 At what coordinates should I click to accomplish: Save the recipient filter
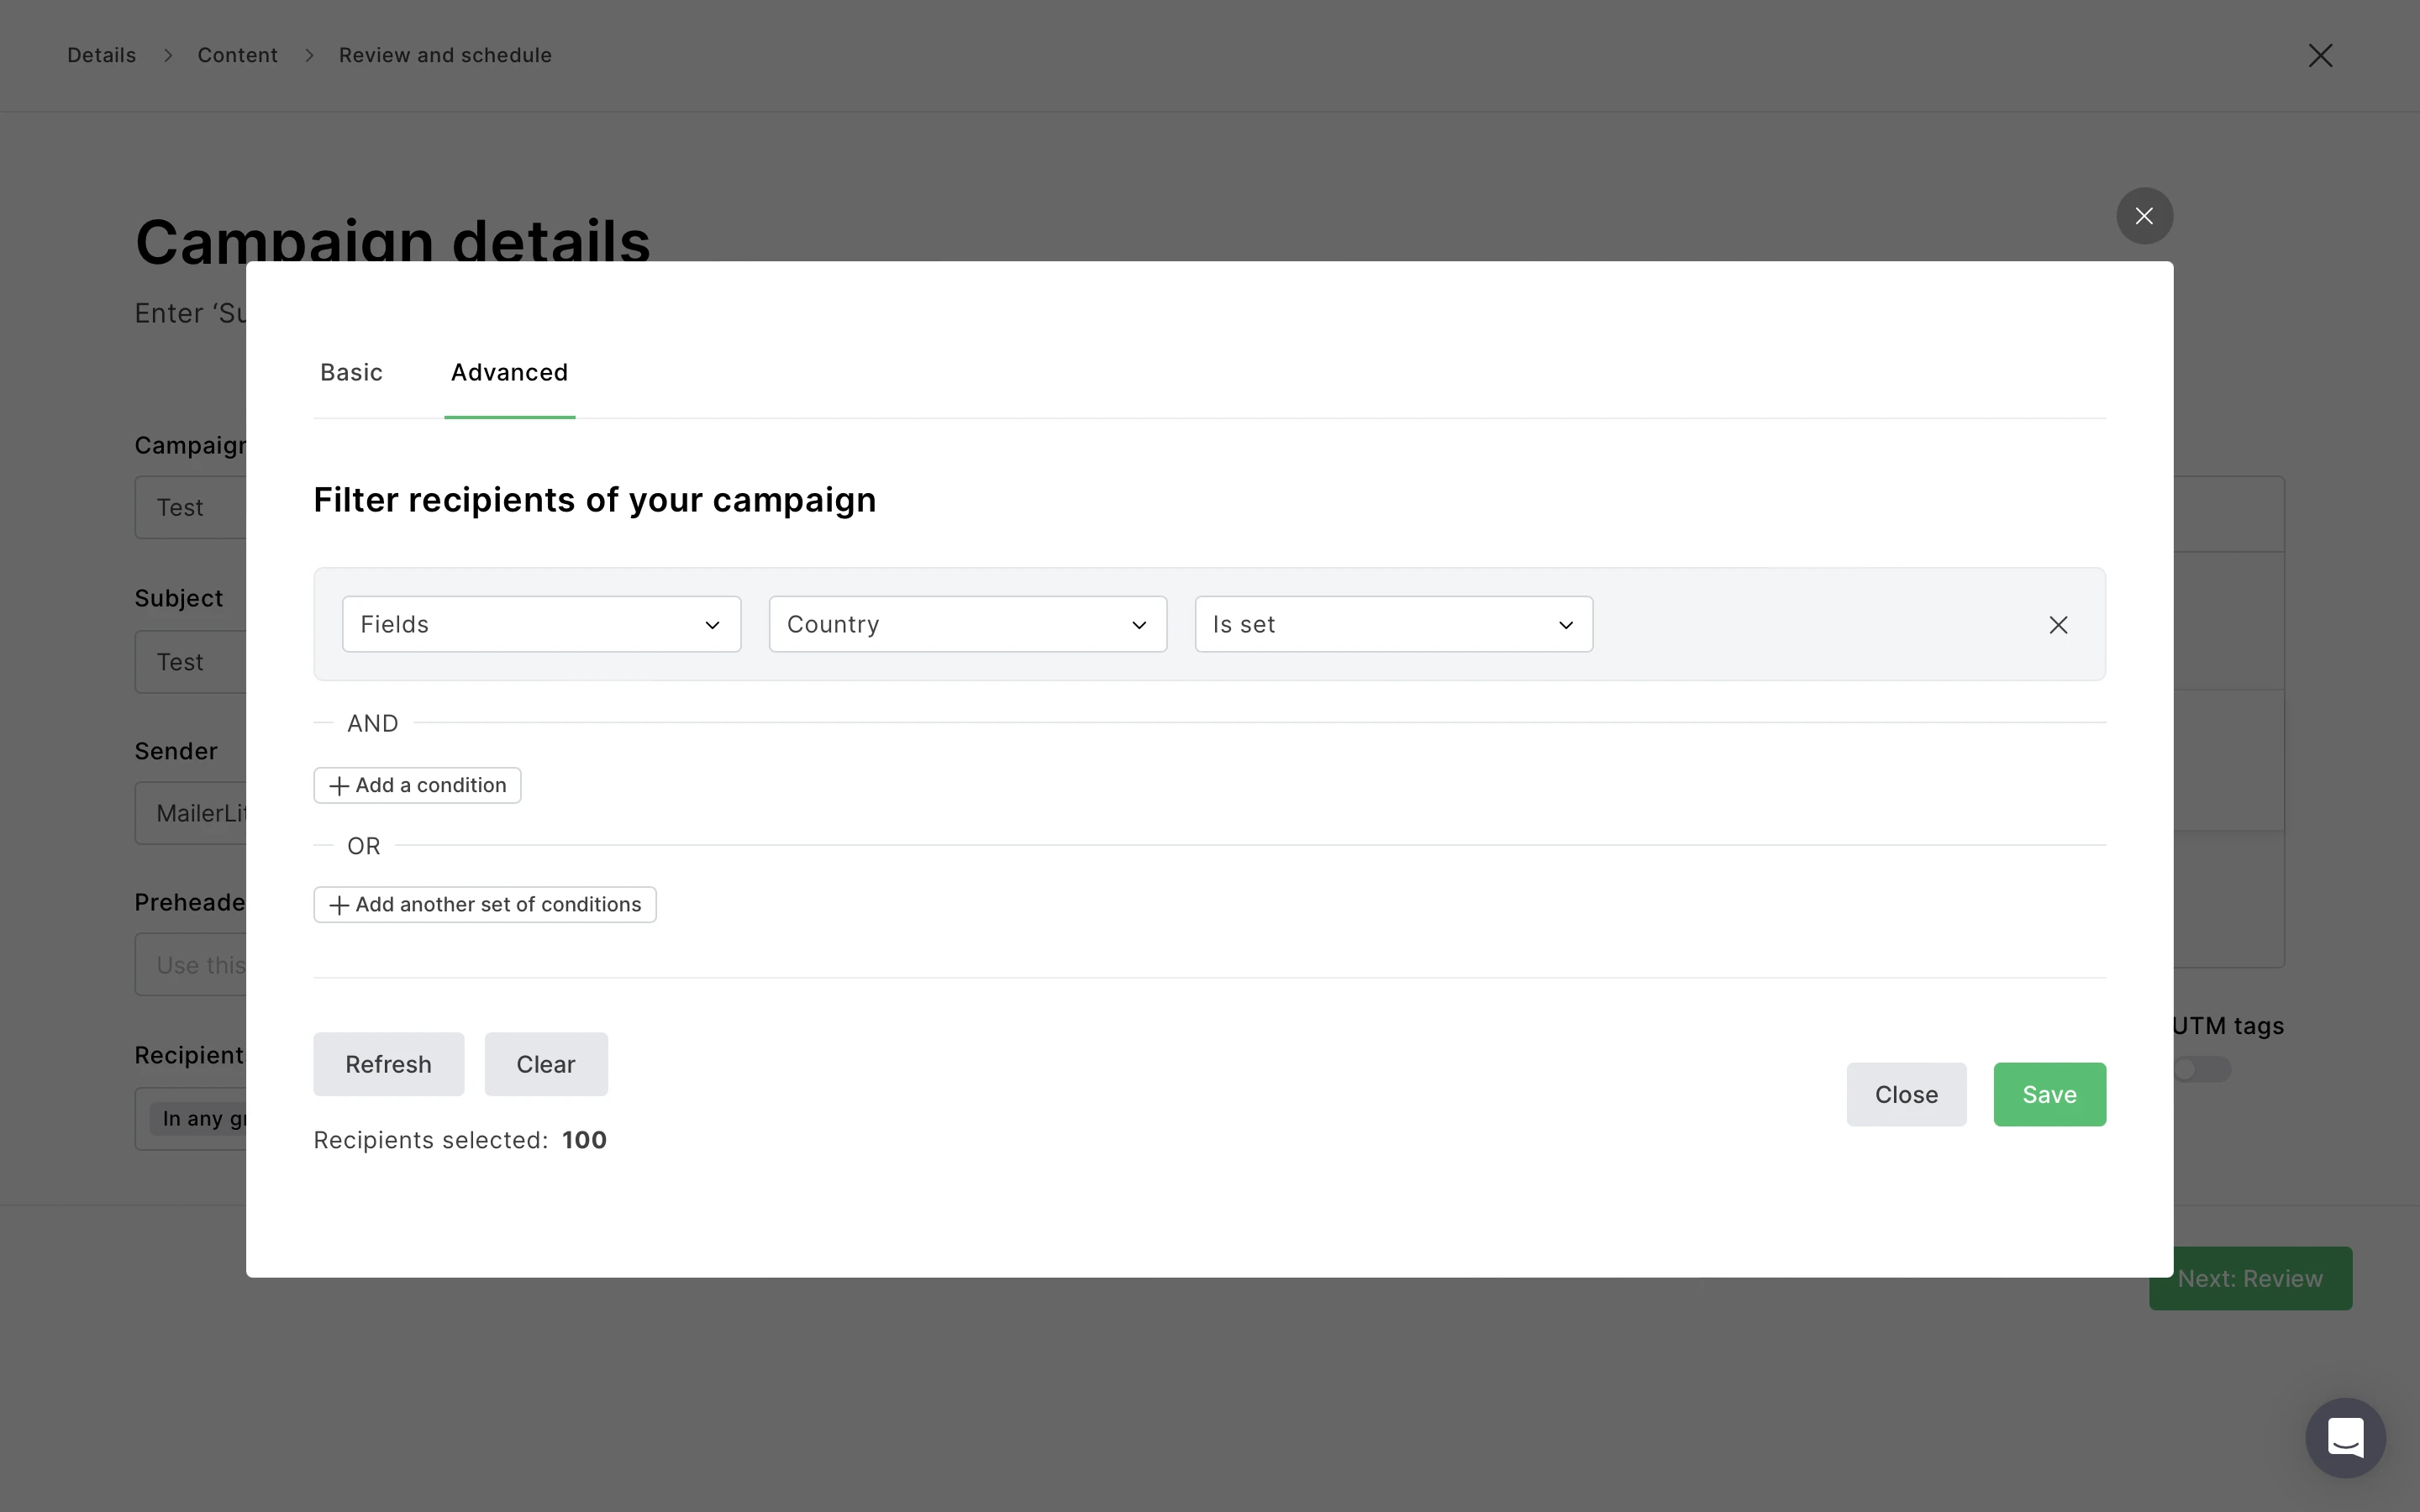[x=2049, y=1094]
